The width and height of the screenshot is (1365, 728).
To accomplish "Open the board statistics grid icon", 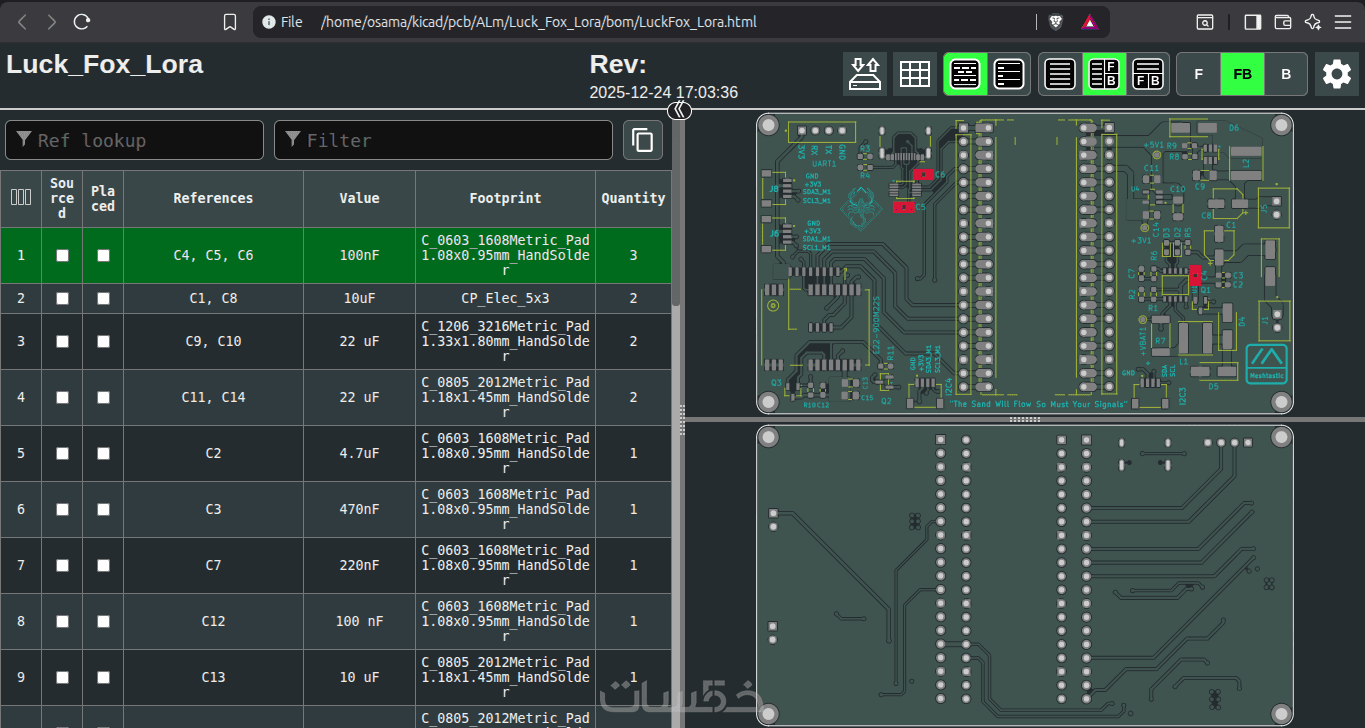I will point(914,74).
